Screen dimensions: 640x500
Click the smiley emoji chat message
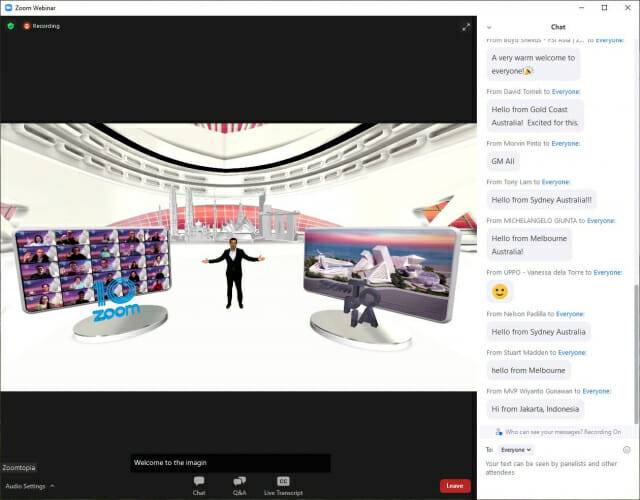(x=500, y=292)
